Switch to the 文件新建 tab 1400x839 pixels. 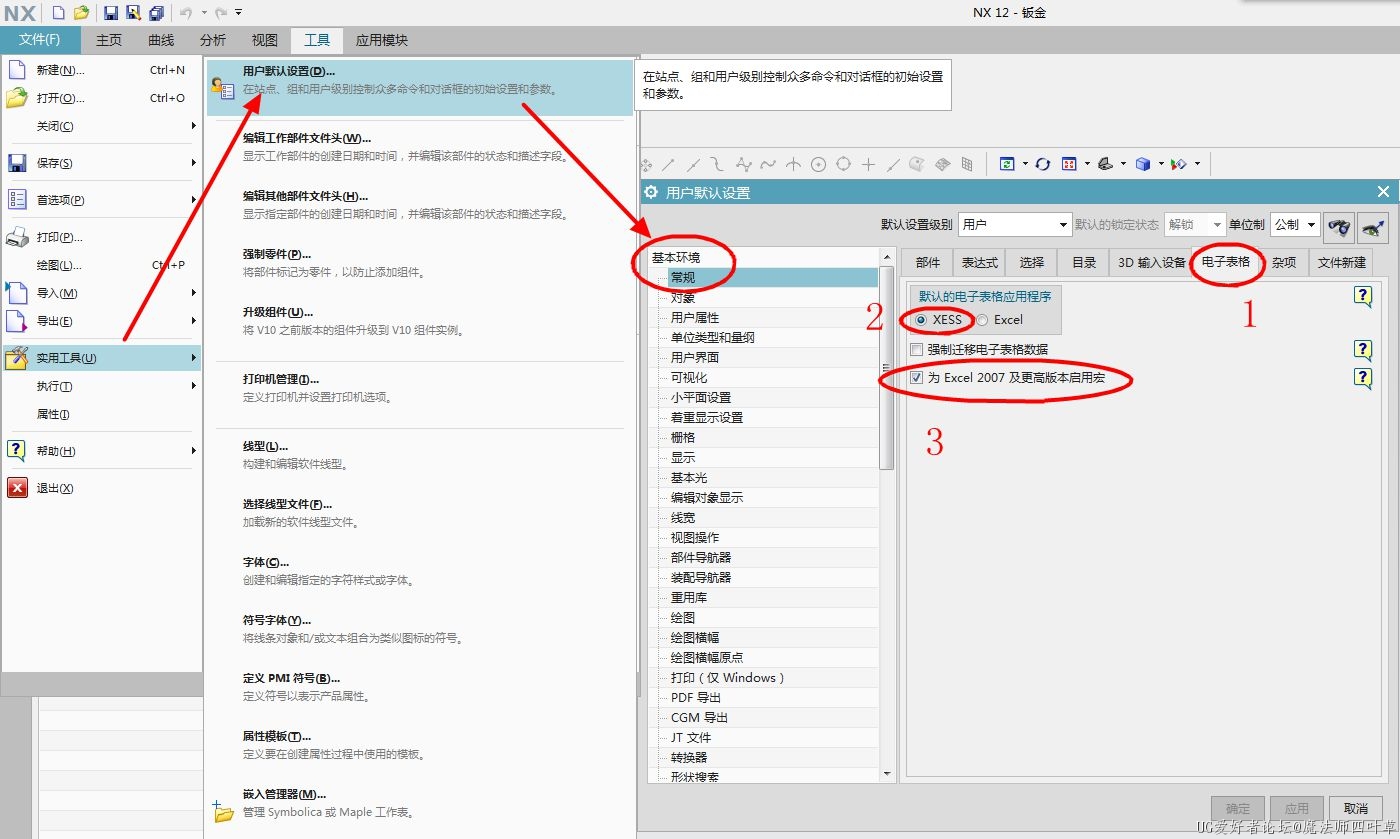point(1341,262)
